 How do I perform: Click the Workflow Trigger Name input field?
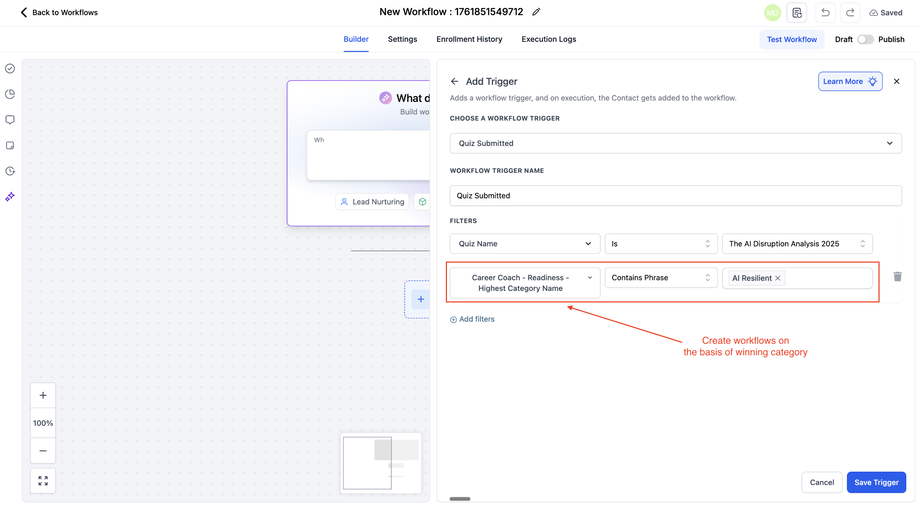coord(675,196)
